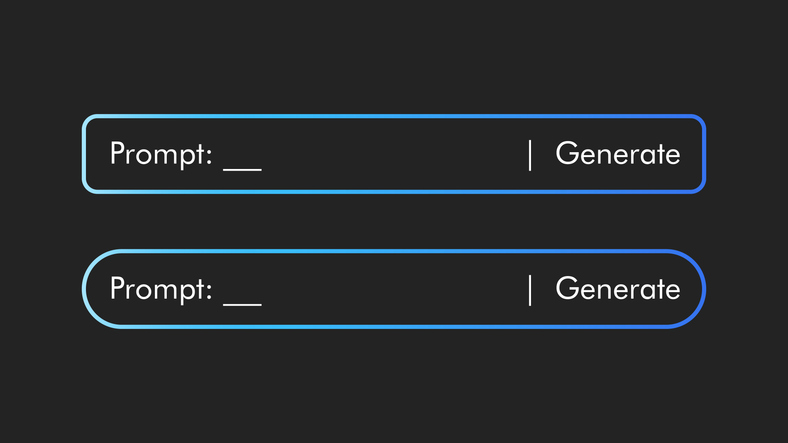Click the light-blue left border of the rectangular bar
Viewport: 788px width, 443px height.
[84, 154]
